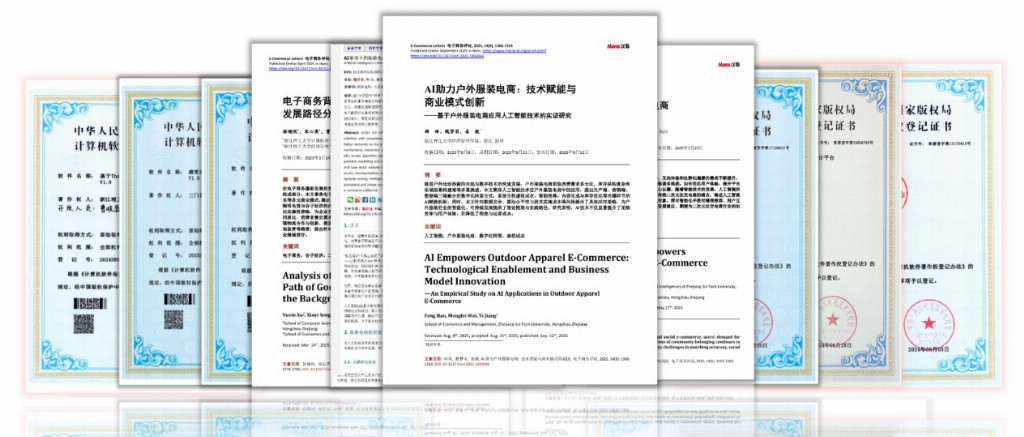Open the DOI link atop the left paper

point(297,70)
